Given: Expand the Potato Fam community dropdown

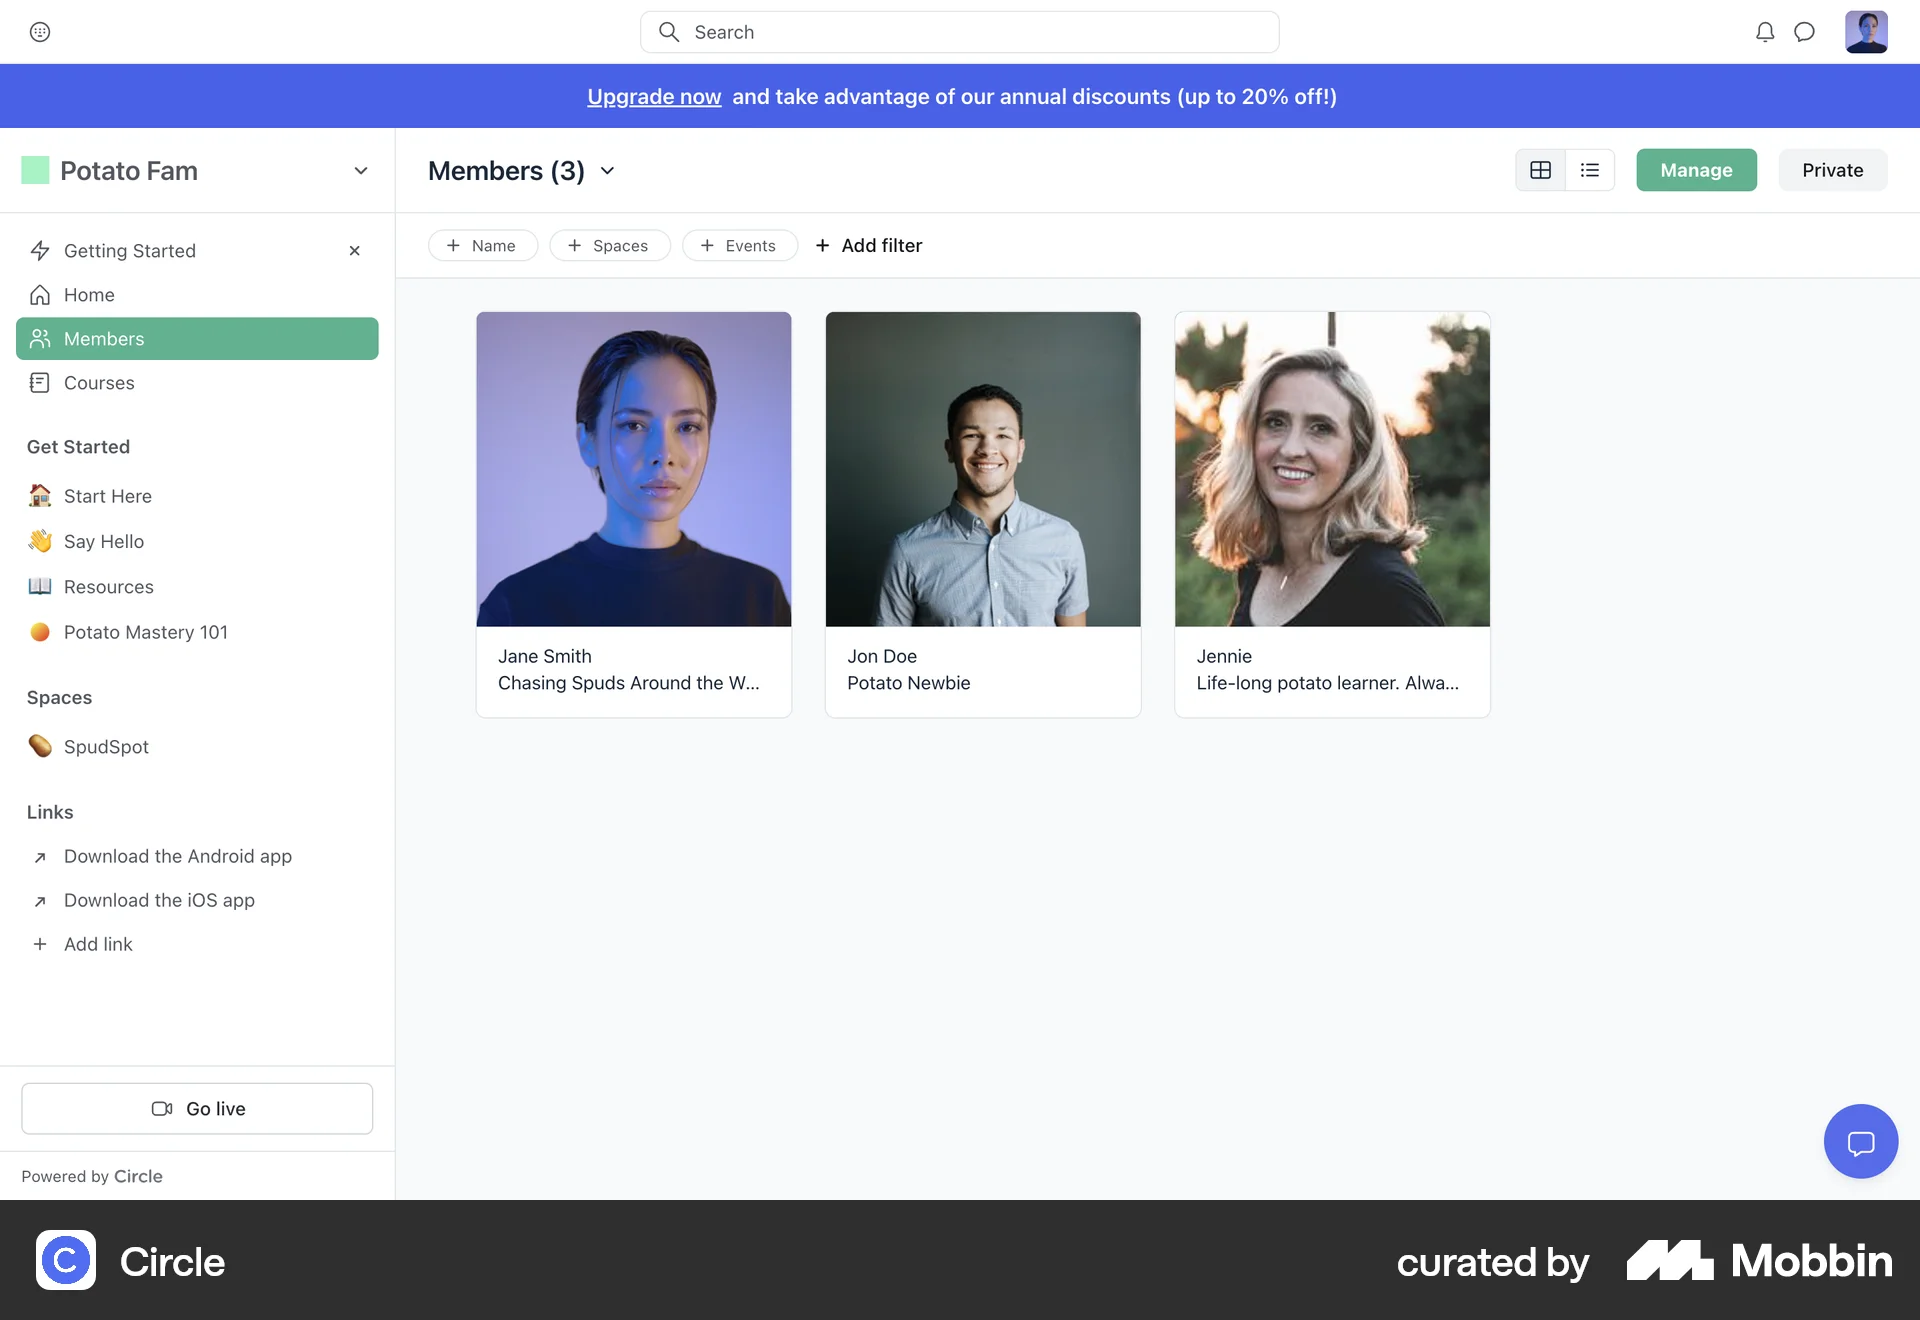Looking at the screenshot, I should pos(361,170).
